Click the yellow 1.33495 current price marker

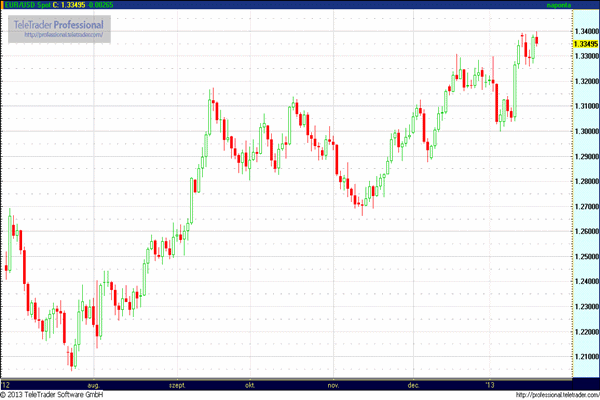[585, 44]
